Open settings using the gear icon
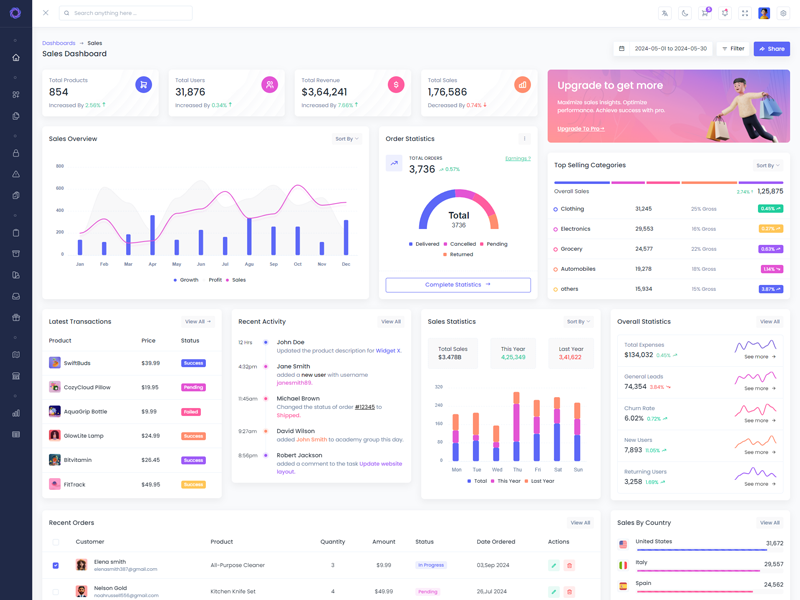This screenshot has height=600, width=800. click(x=783, y=13)
